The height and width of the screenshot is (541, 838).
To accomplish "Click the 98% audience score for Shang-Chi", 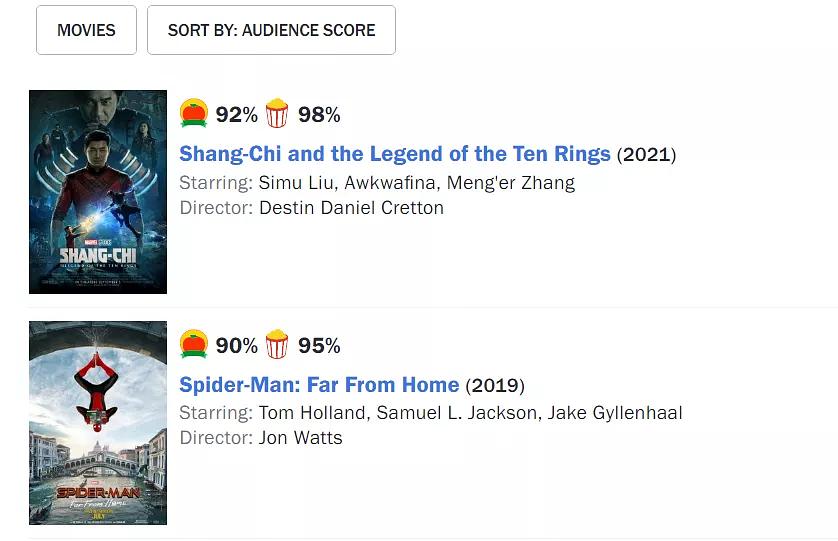I will (x=319, y=115).
